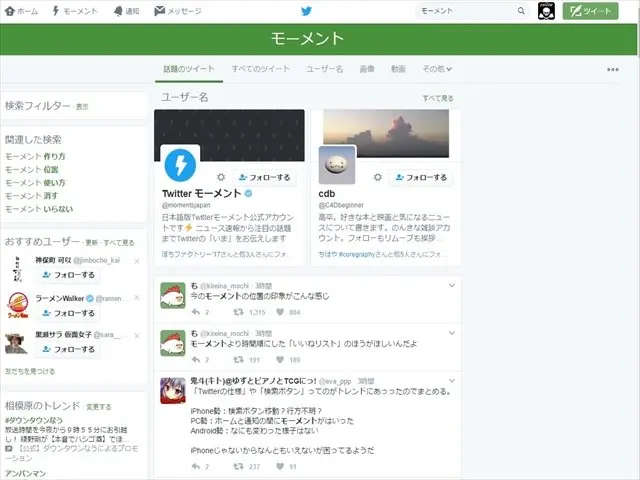Reply to 今のモーメントの位置 tweet
This screenshot has height=480, width=640.
click(196, 312)
